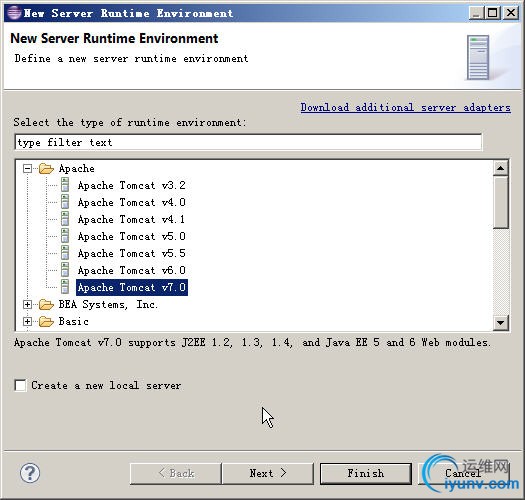Open Download additional server adapters link
This screenshot has width=525, height=500.
point(405,108)
